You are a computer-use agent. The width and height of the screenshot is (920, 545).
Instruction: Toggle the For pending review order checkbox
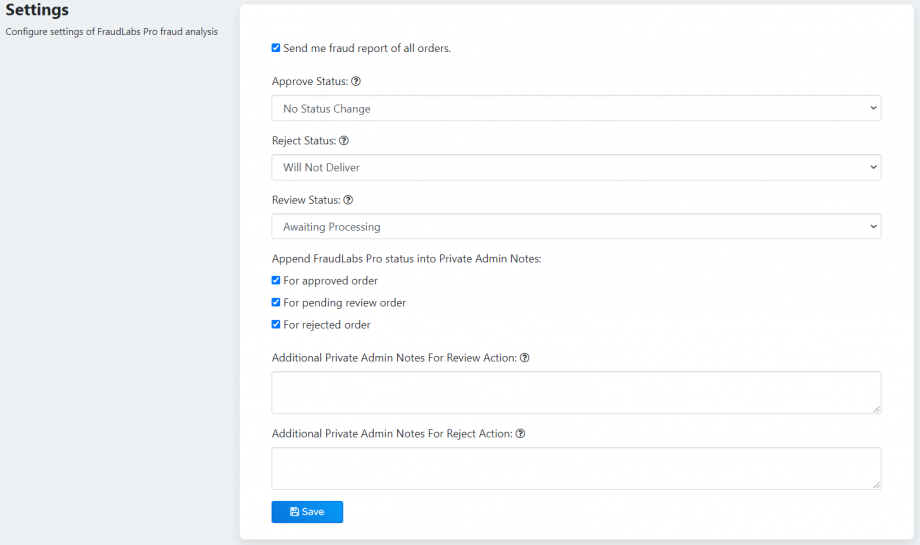click(x=276, y=303)
